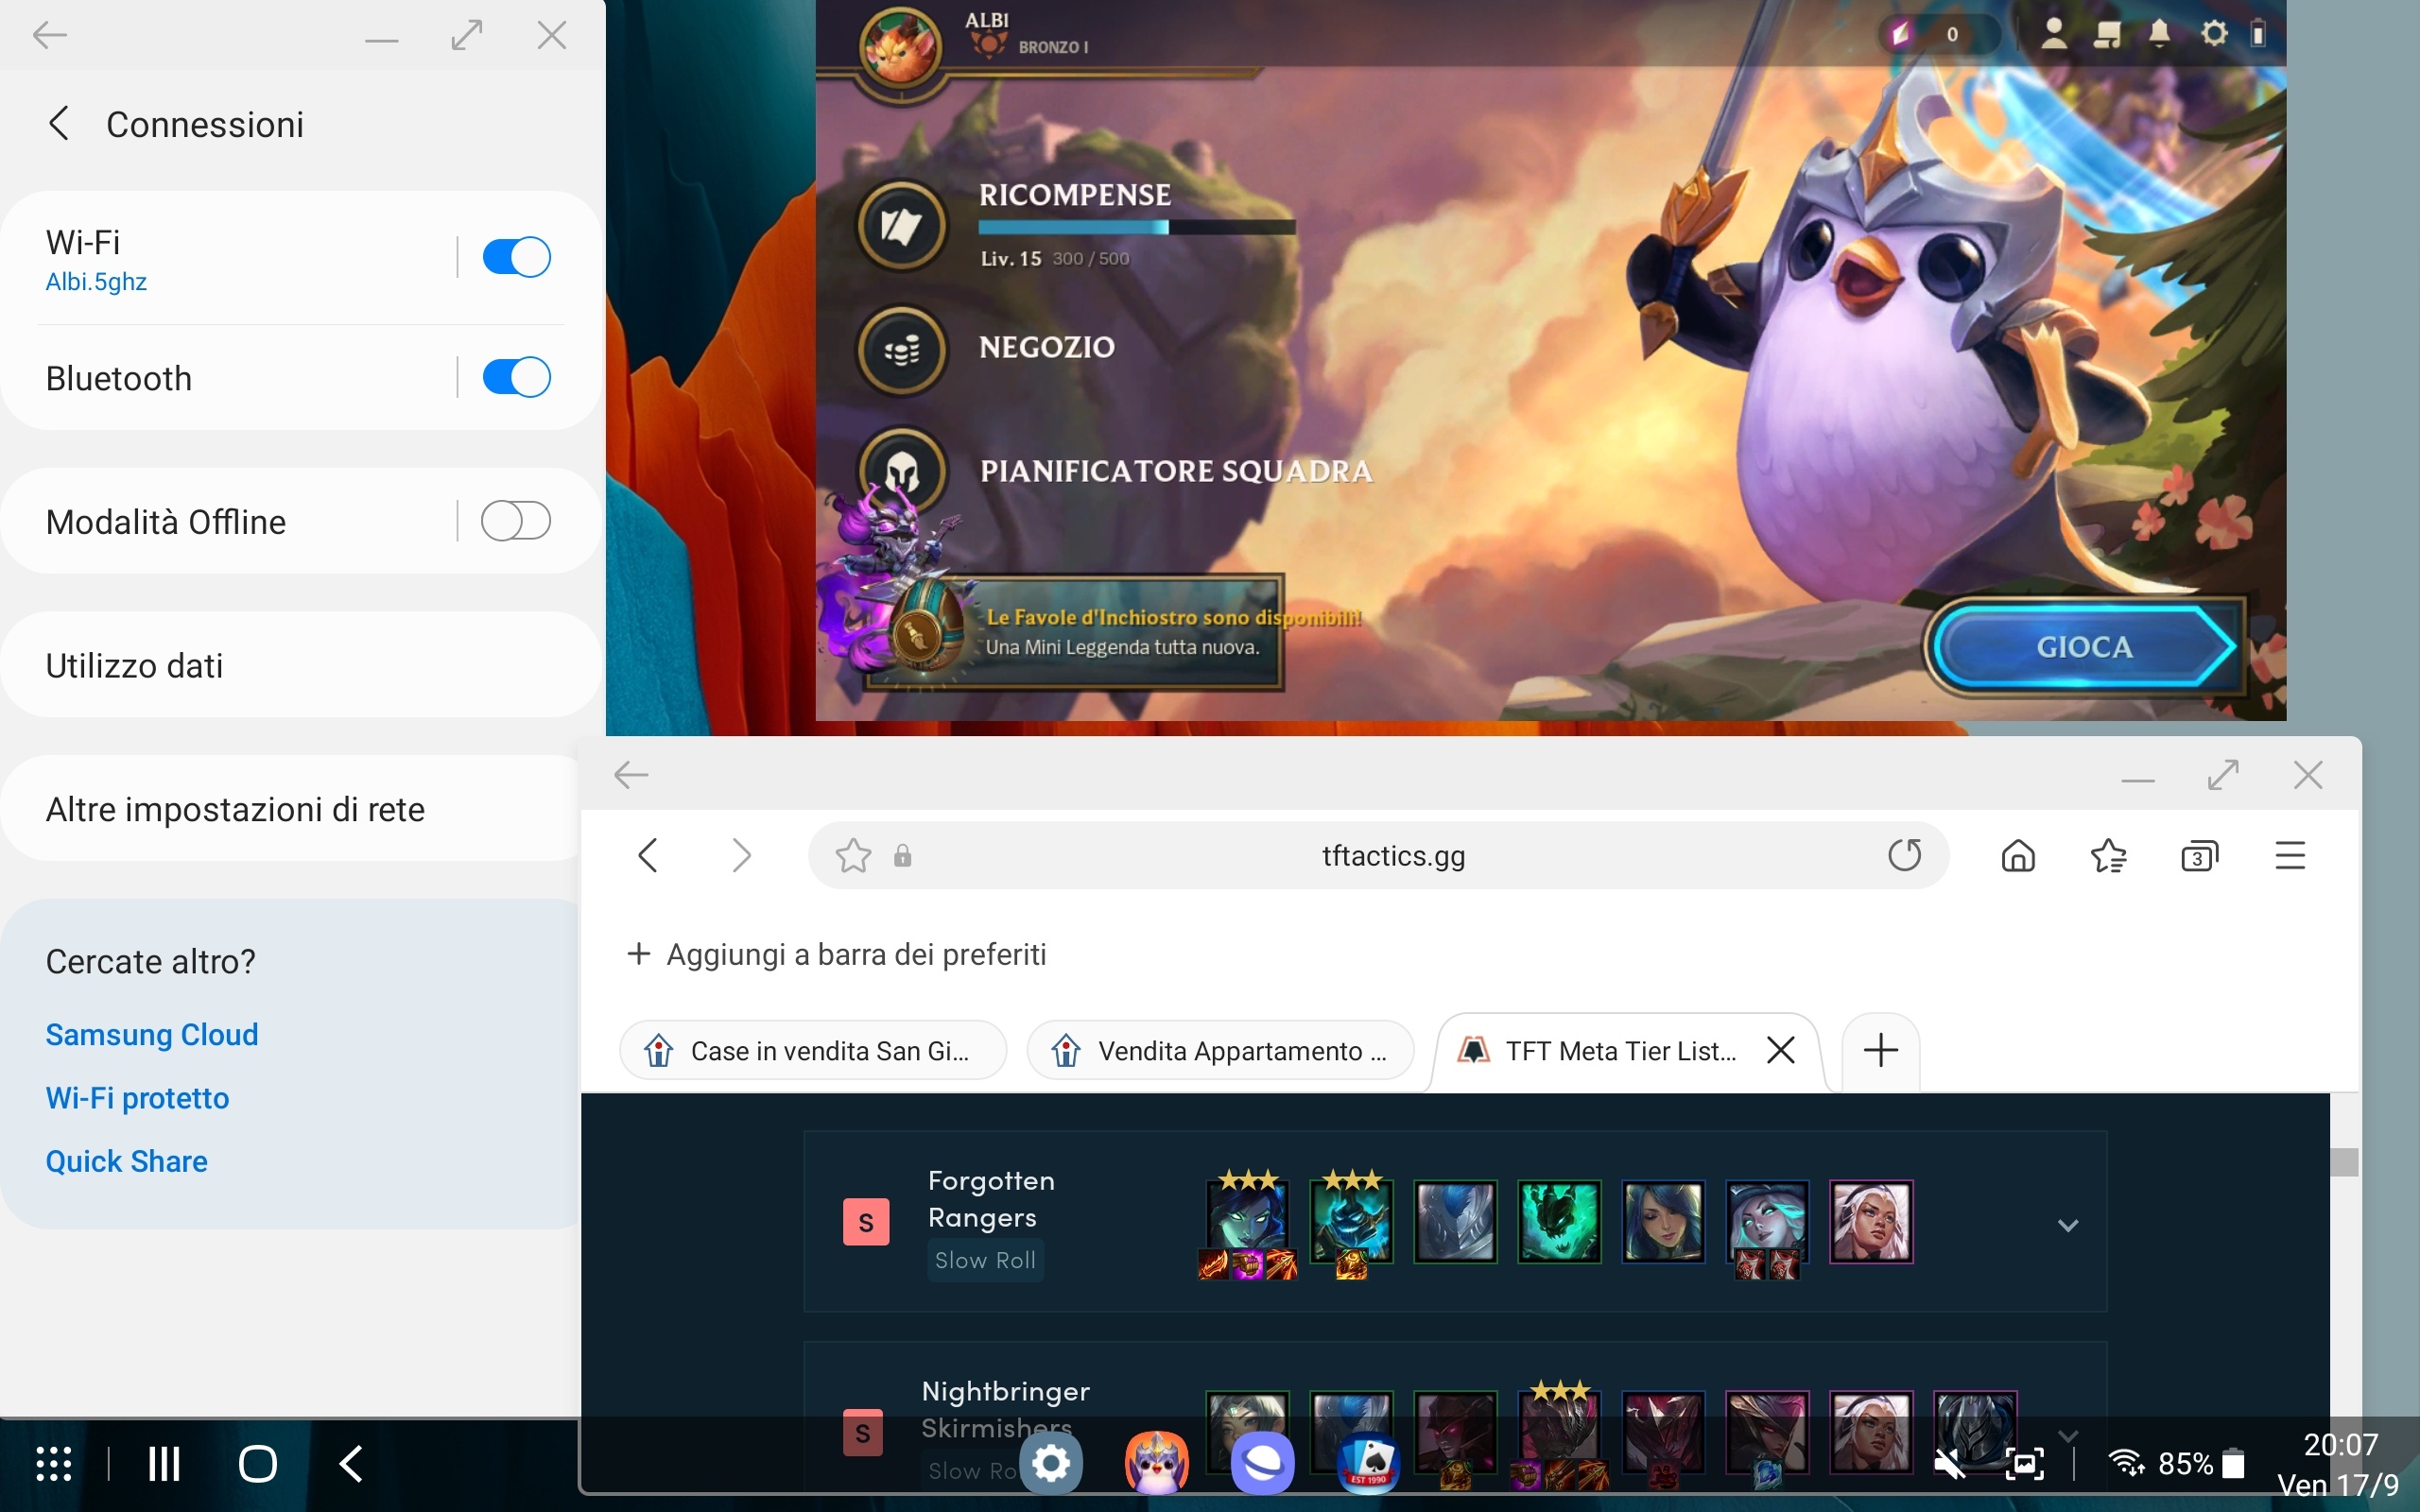Image resolution: width=2420 pixels, height=1512 pixels.
Task: Click the browser page scrollbar thumb
Action: pos(2344,1162)
